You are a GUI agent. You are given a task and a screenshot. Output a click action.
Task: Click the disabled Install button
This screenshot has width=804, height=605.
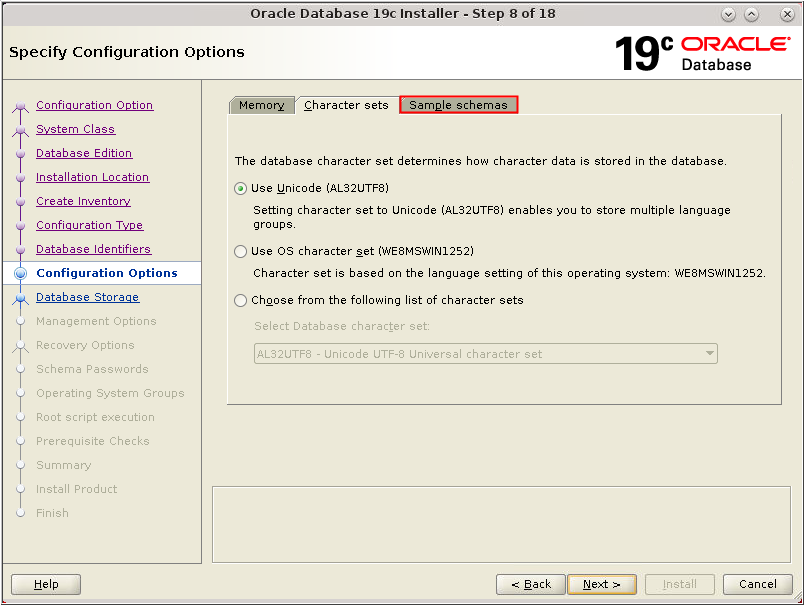pyautogui.click(x=680, y=584)
